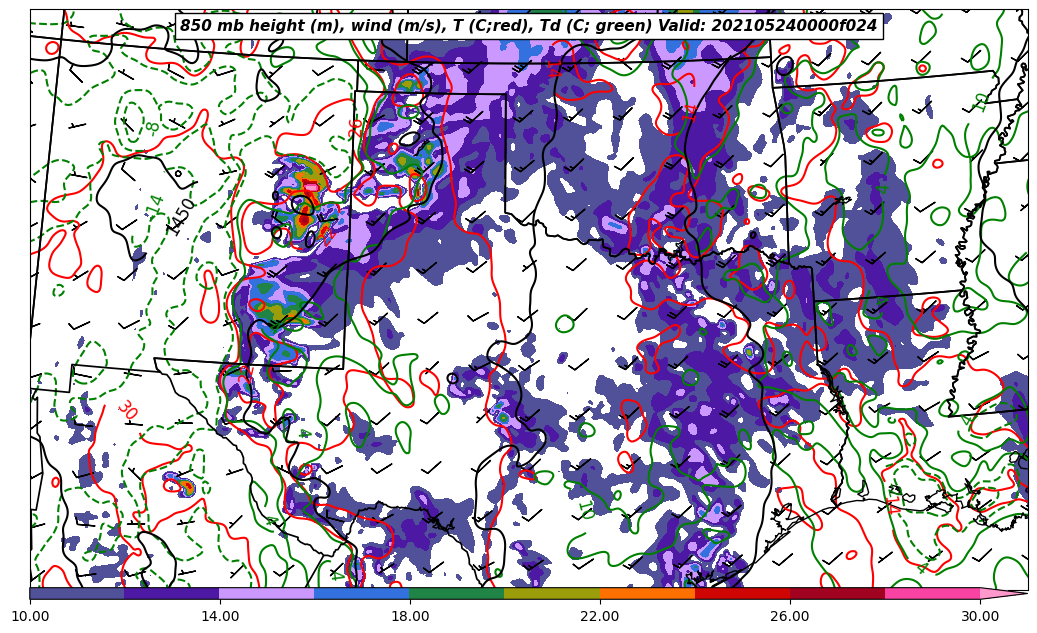Viewport: 1037px width, 633px height.
Task: Pick the blue colorbar segment
Action: click(x=361, y=593)
